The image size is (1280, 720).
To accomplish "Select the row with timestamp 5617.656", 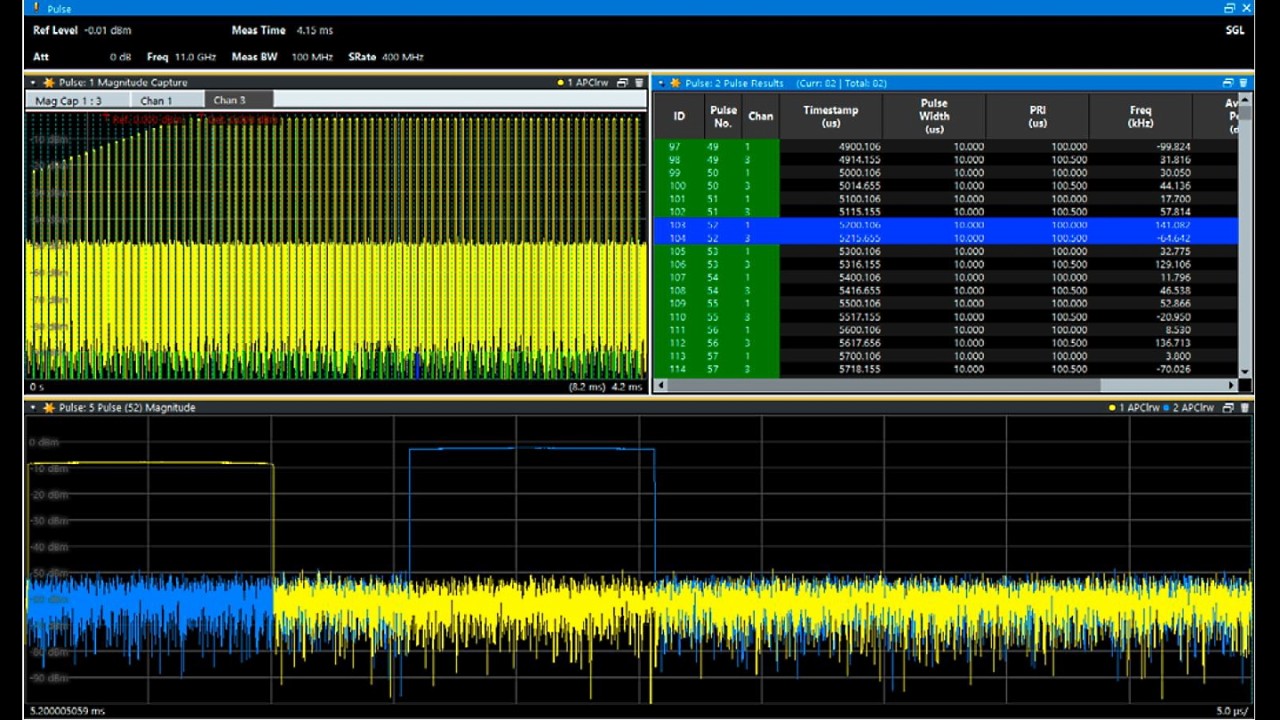I will [x=946, y=343].
